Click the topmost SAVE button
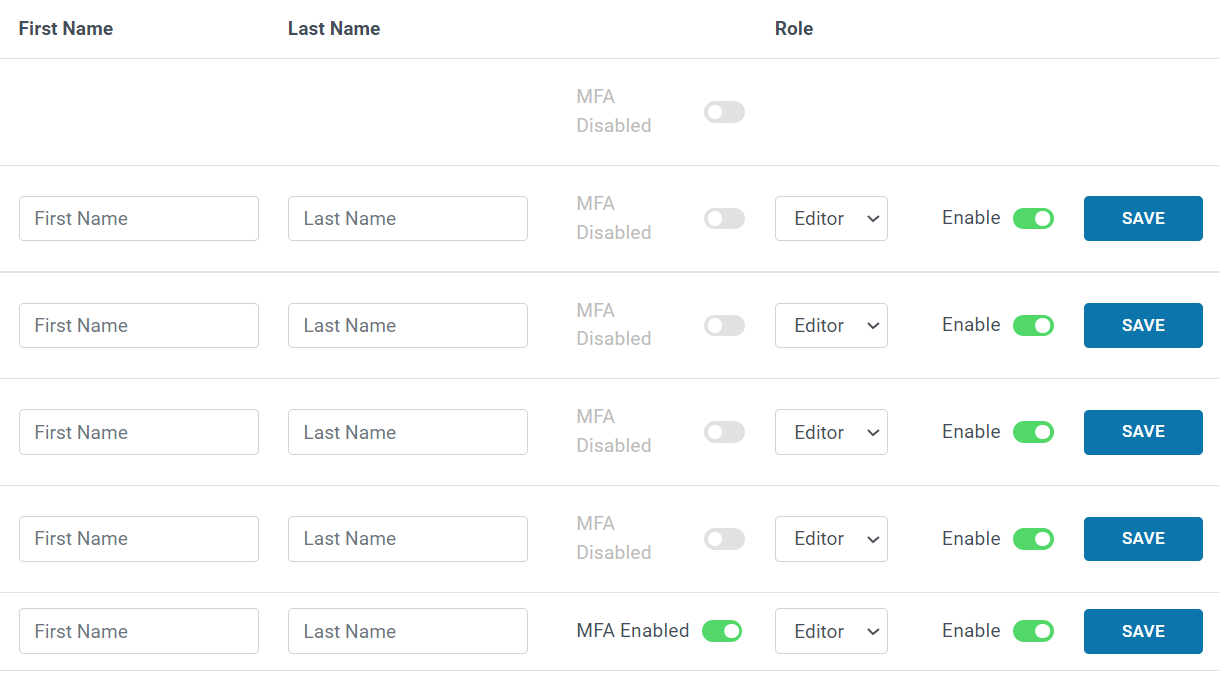1221x674 pixels. coord(1143,218)
